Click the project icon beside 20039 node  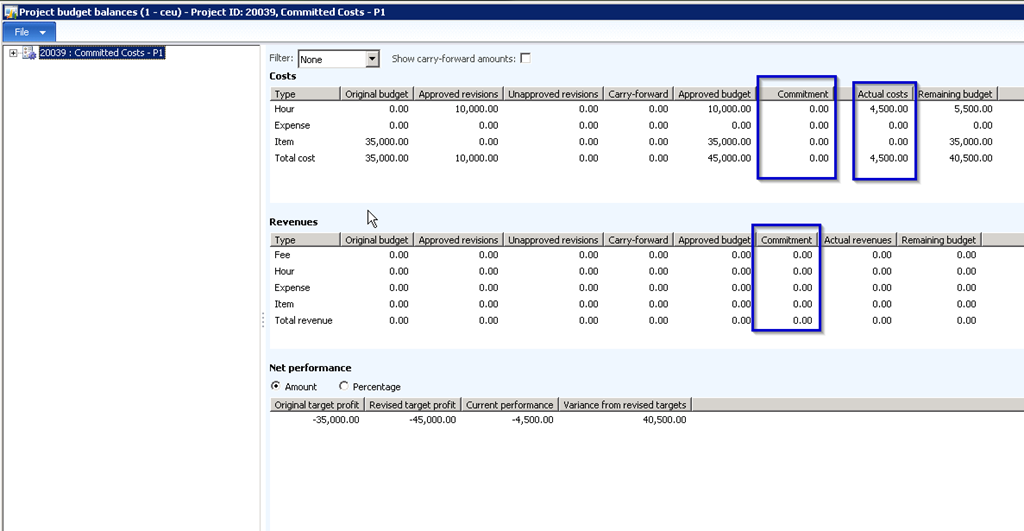tap(29, 53)
